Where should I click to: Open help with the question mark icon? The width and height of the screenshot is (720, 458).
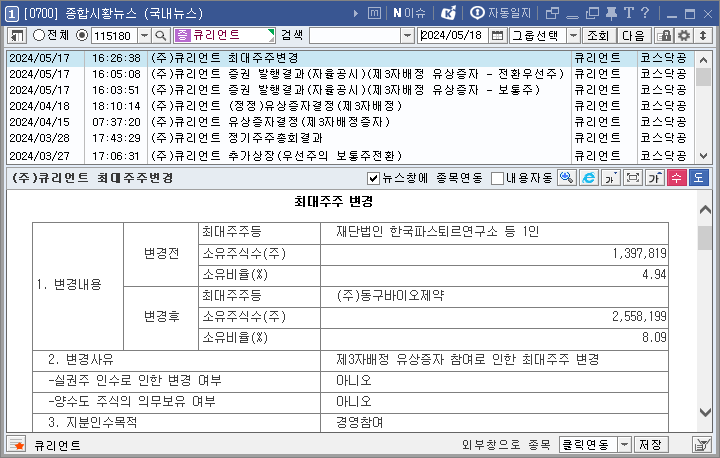point(645,13)
